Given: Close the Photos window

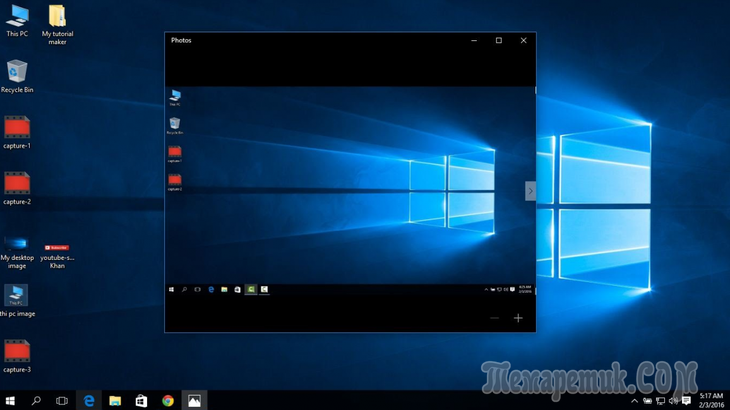Looking at the screenshot, I should coord(523,40).
